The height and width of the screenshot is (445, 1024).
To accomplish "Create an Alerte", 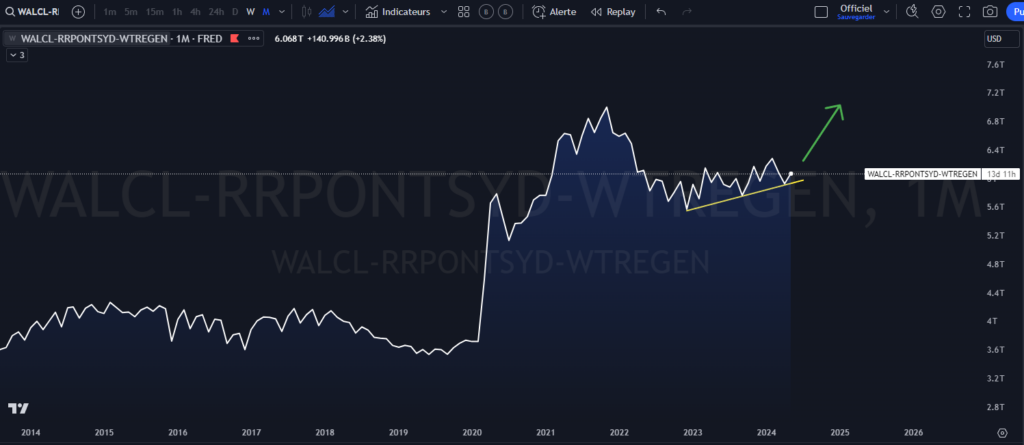I will [554, 12].
